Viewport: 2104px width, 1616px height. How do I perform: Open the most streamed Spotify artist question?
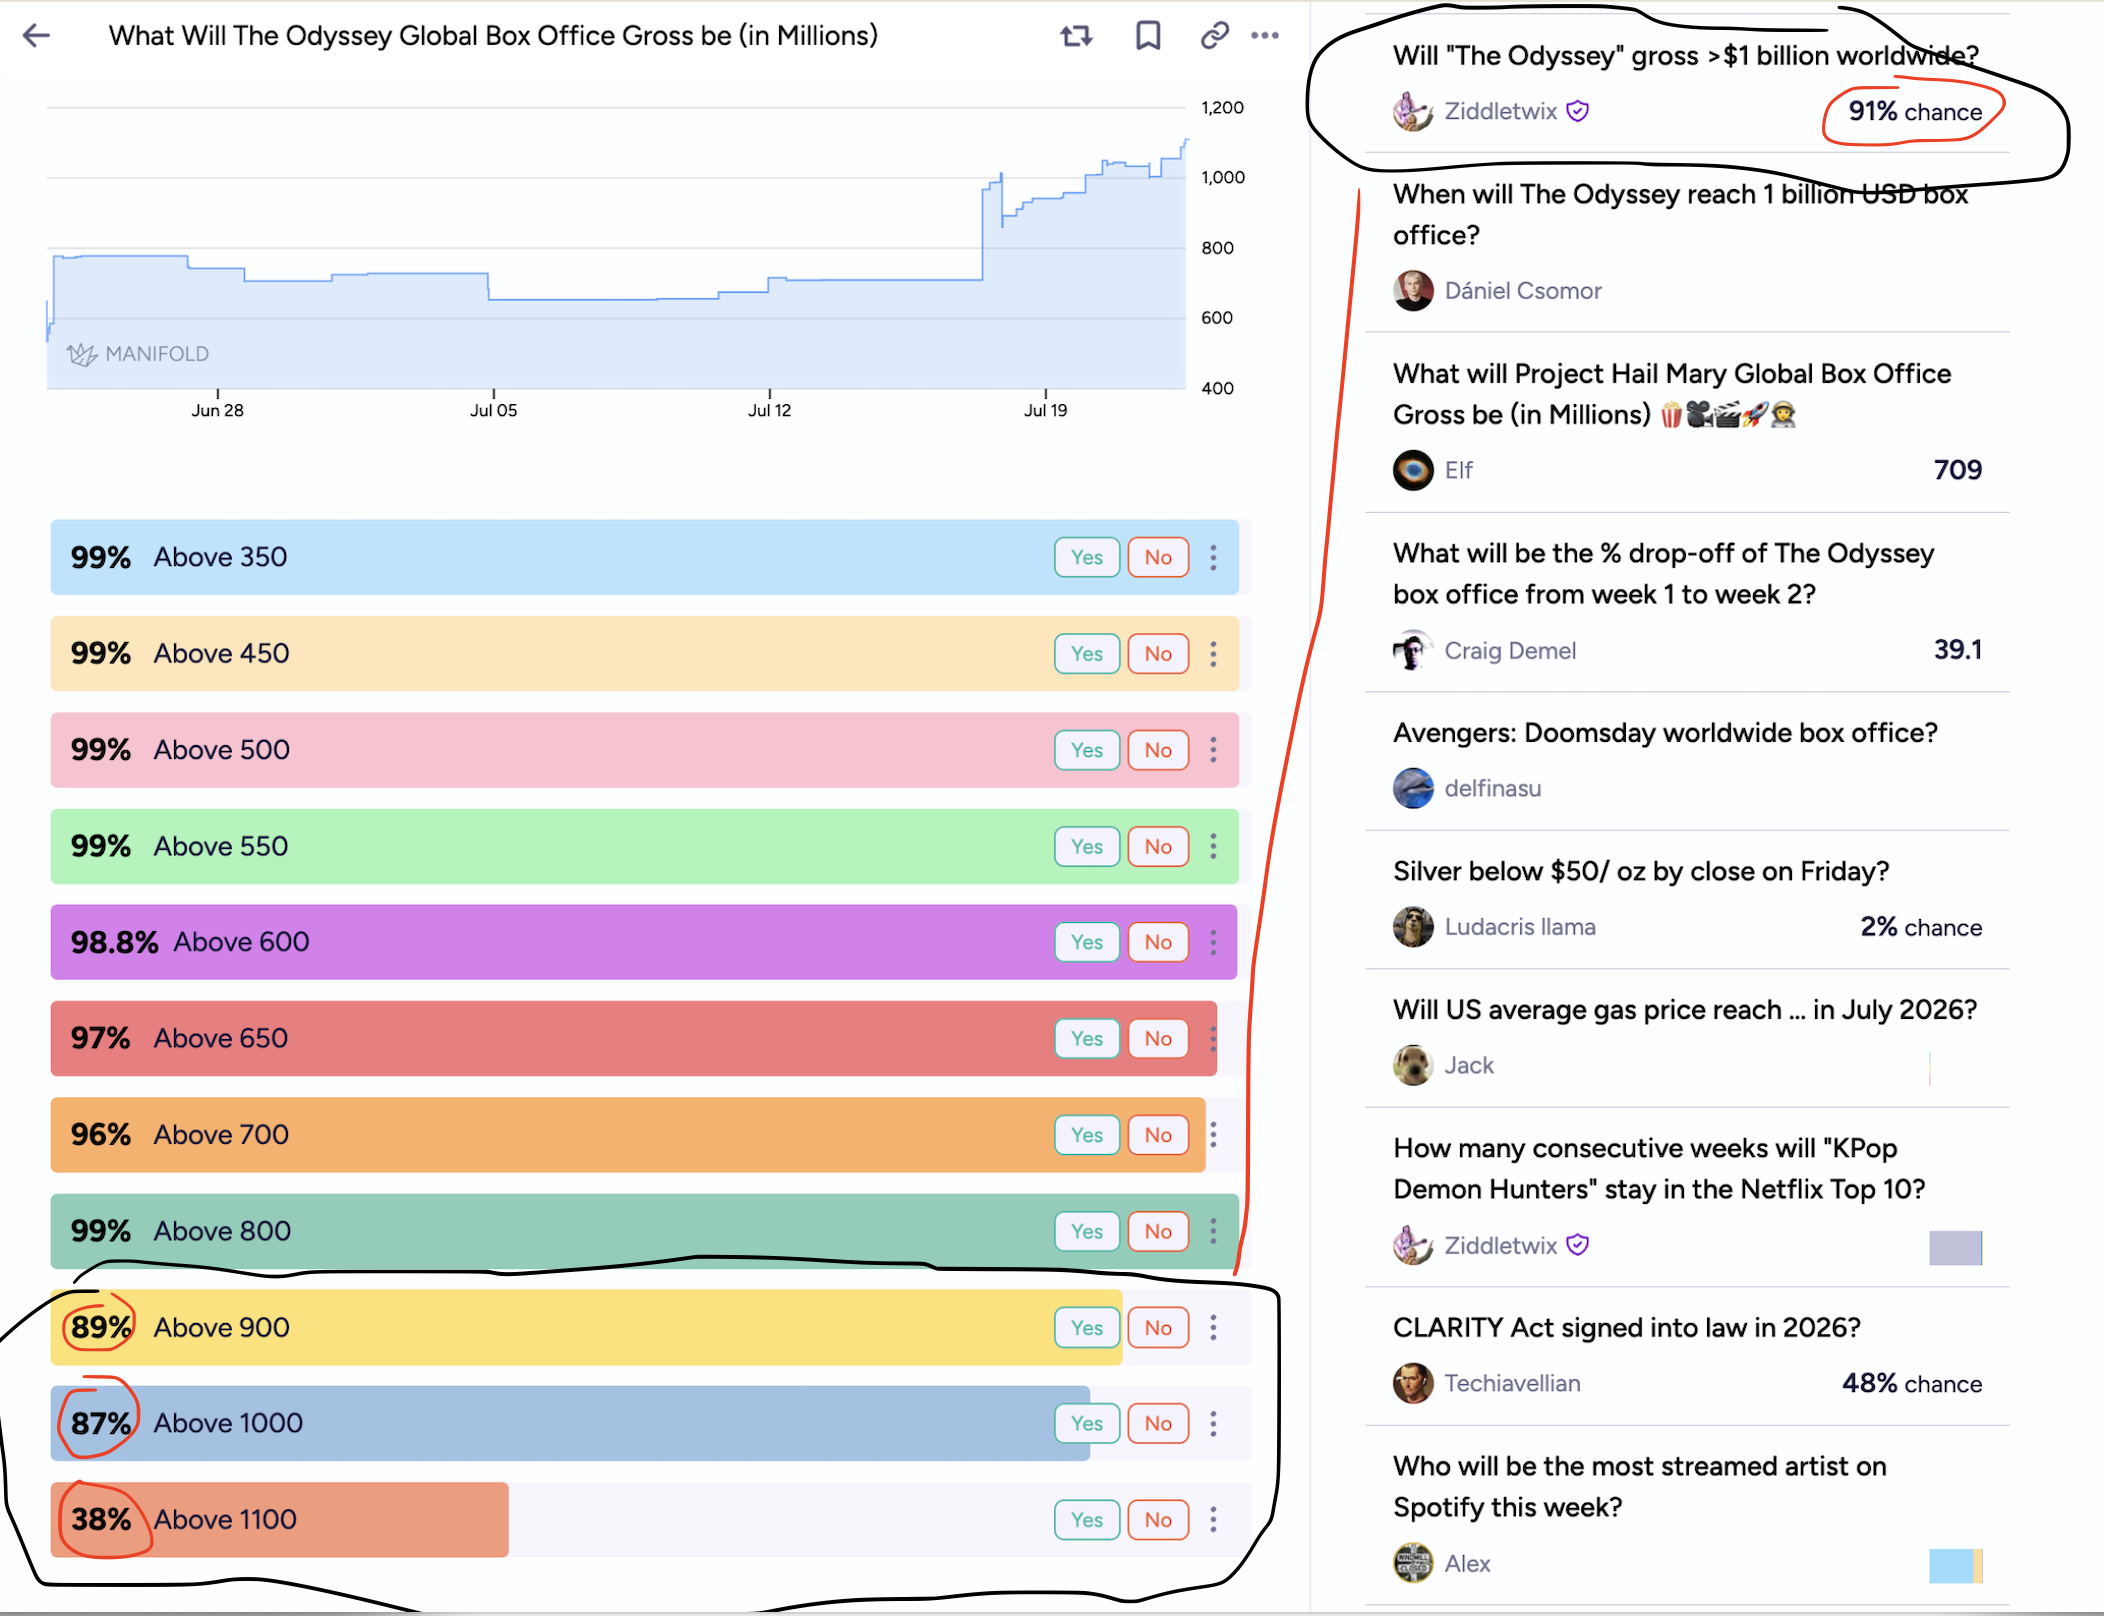[1640, 1487]
